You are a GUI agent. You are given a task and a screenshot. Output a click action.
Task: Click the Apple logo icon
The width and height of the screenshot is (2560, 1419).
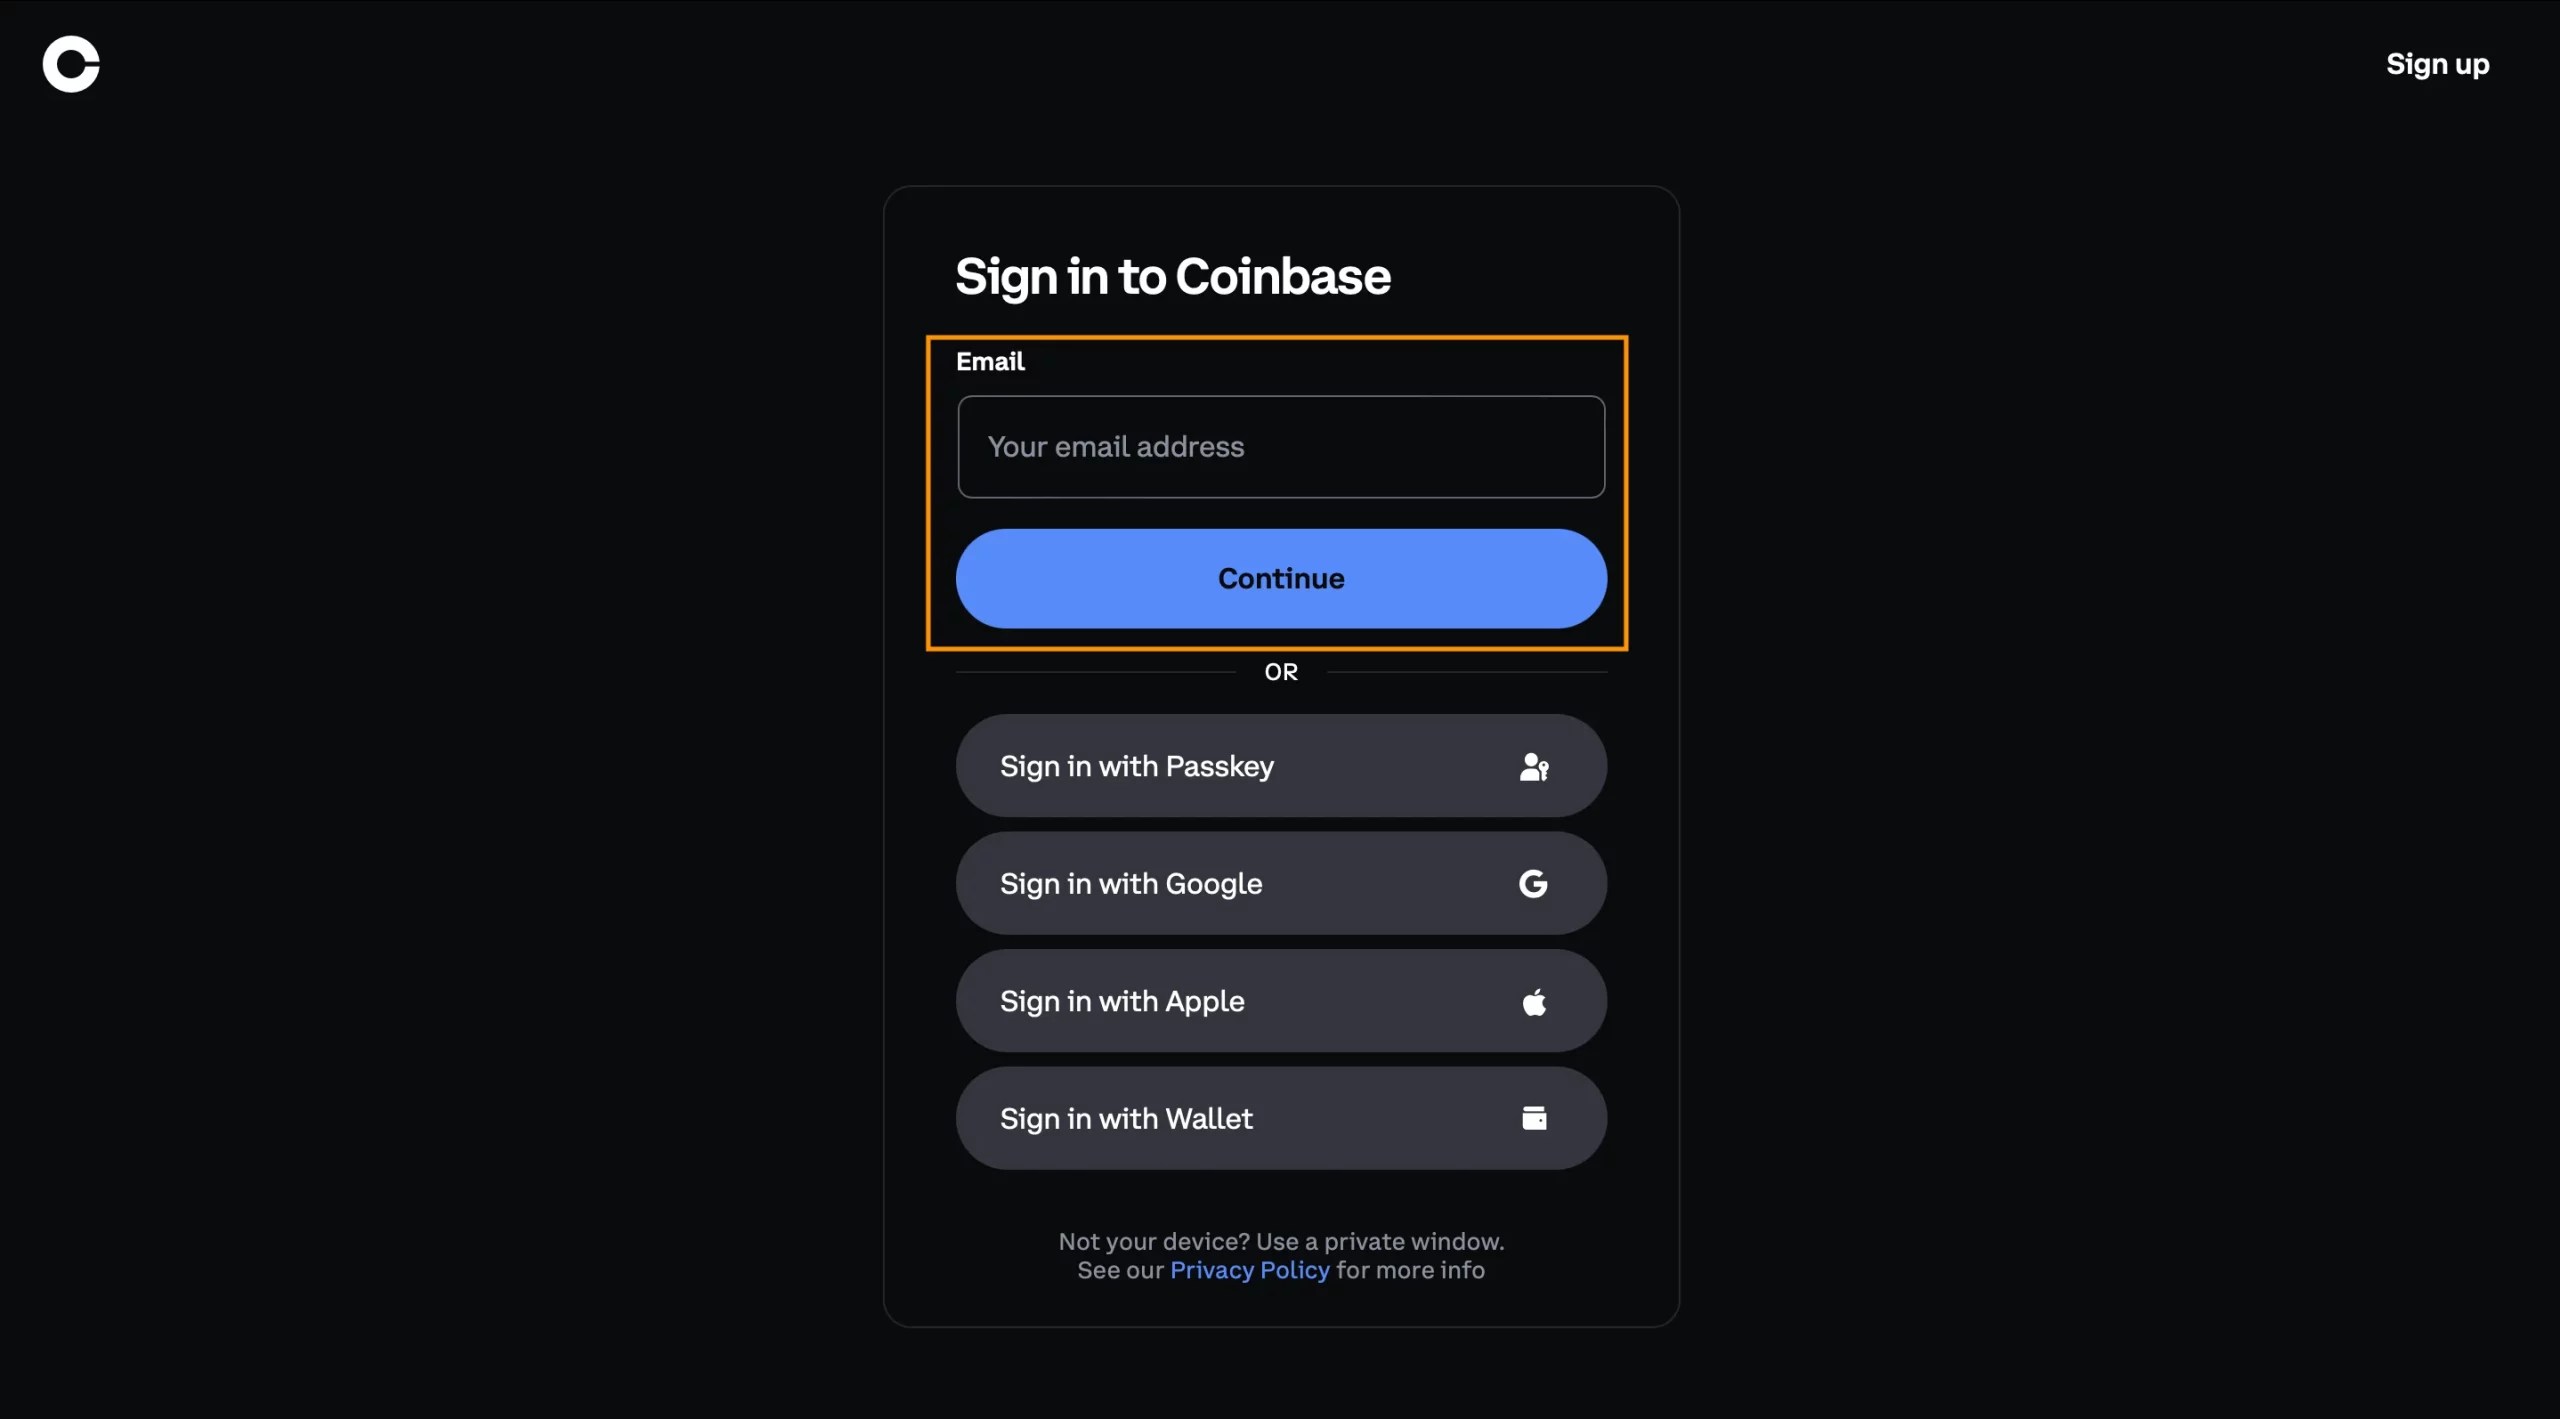tap(1533, 1001)
